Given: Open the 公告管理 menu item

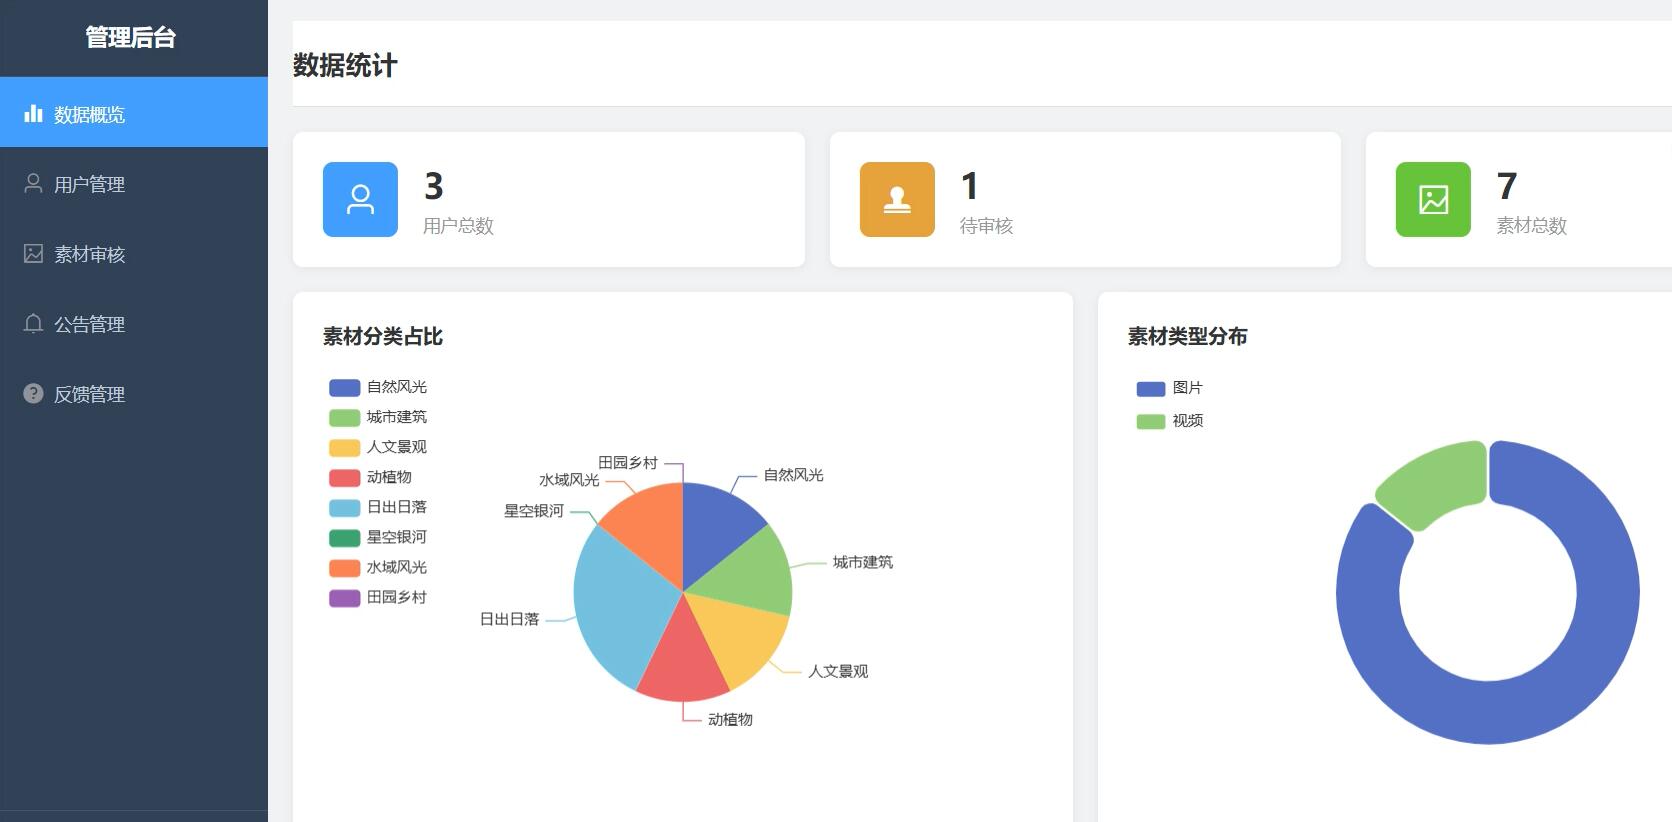Looking at the screenshot, I should click(x=134, y=324).
